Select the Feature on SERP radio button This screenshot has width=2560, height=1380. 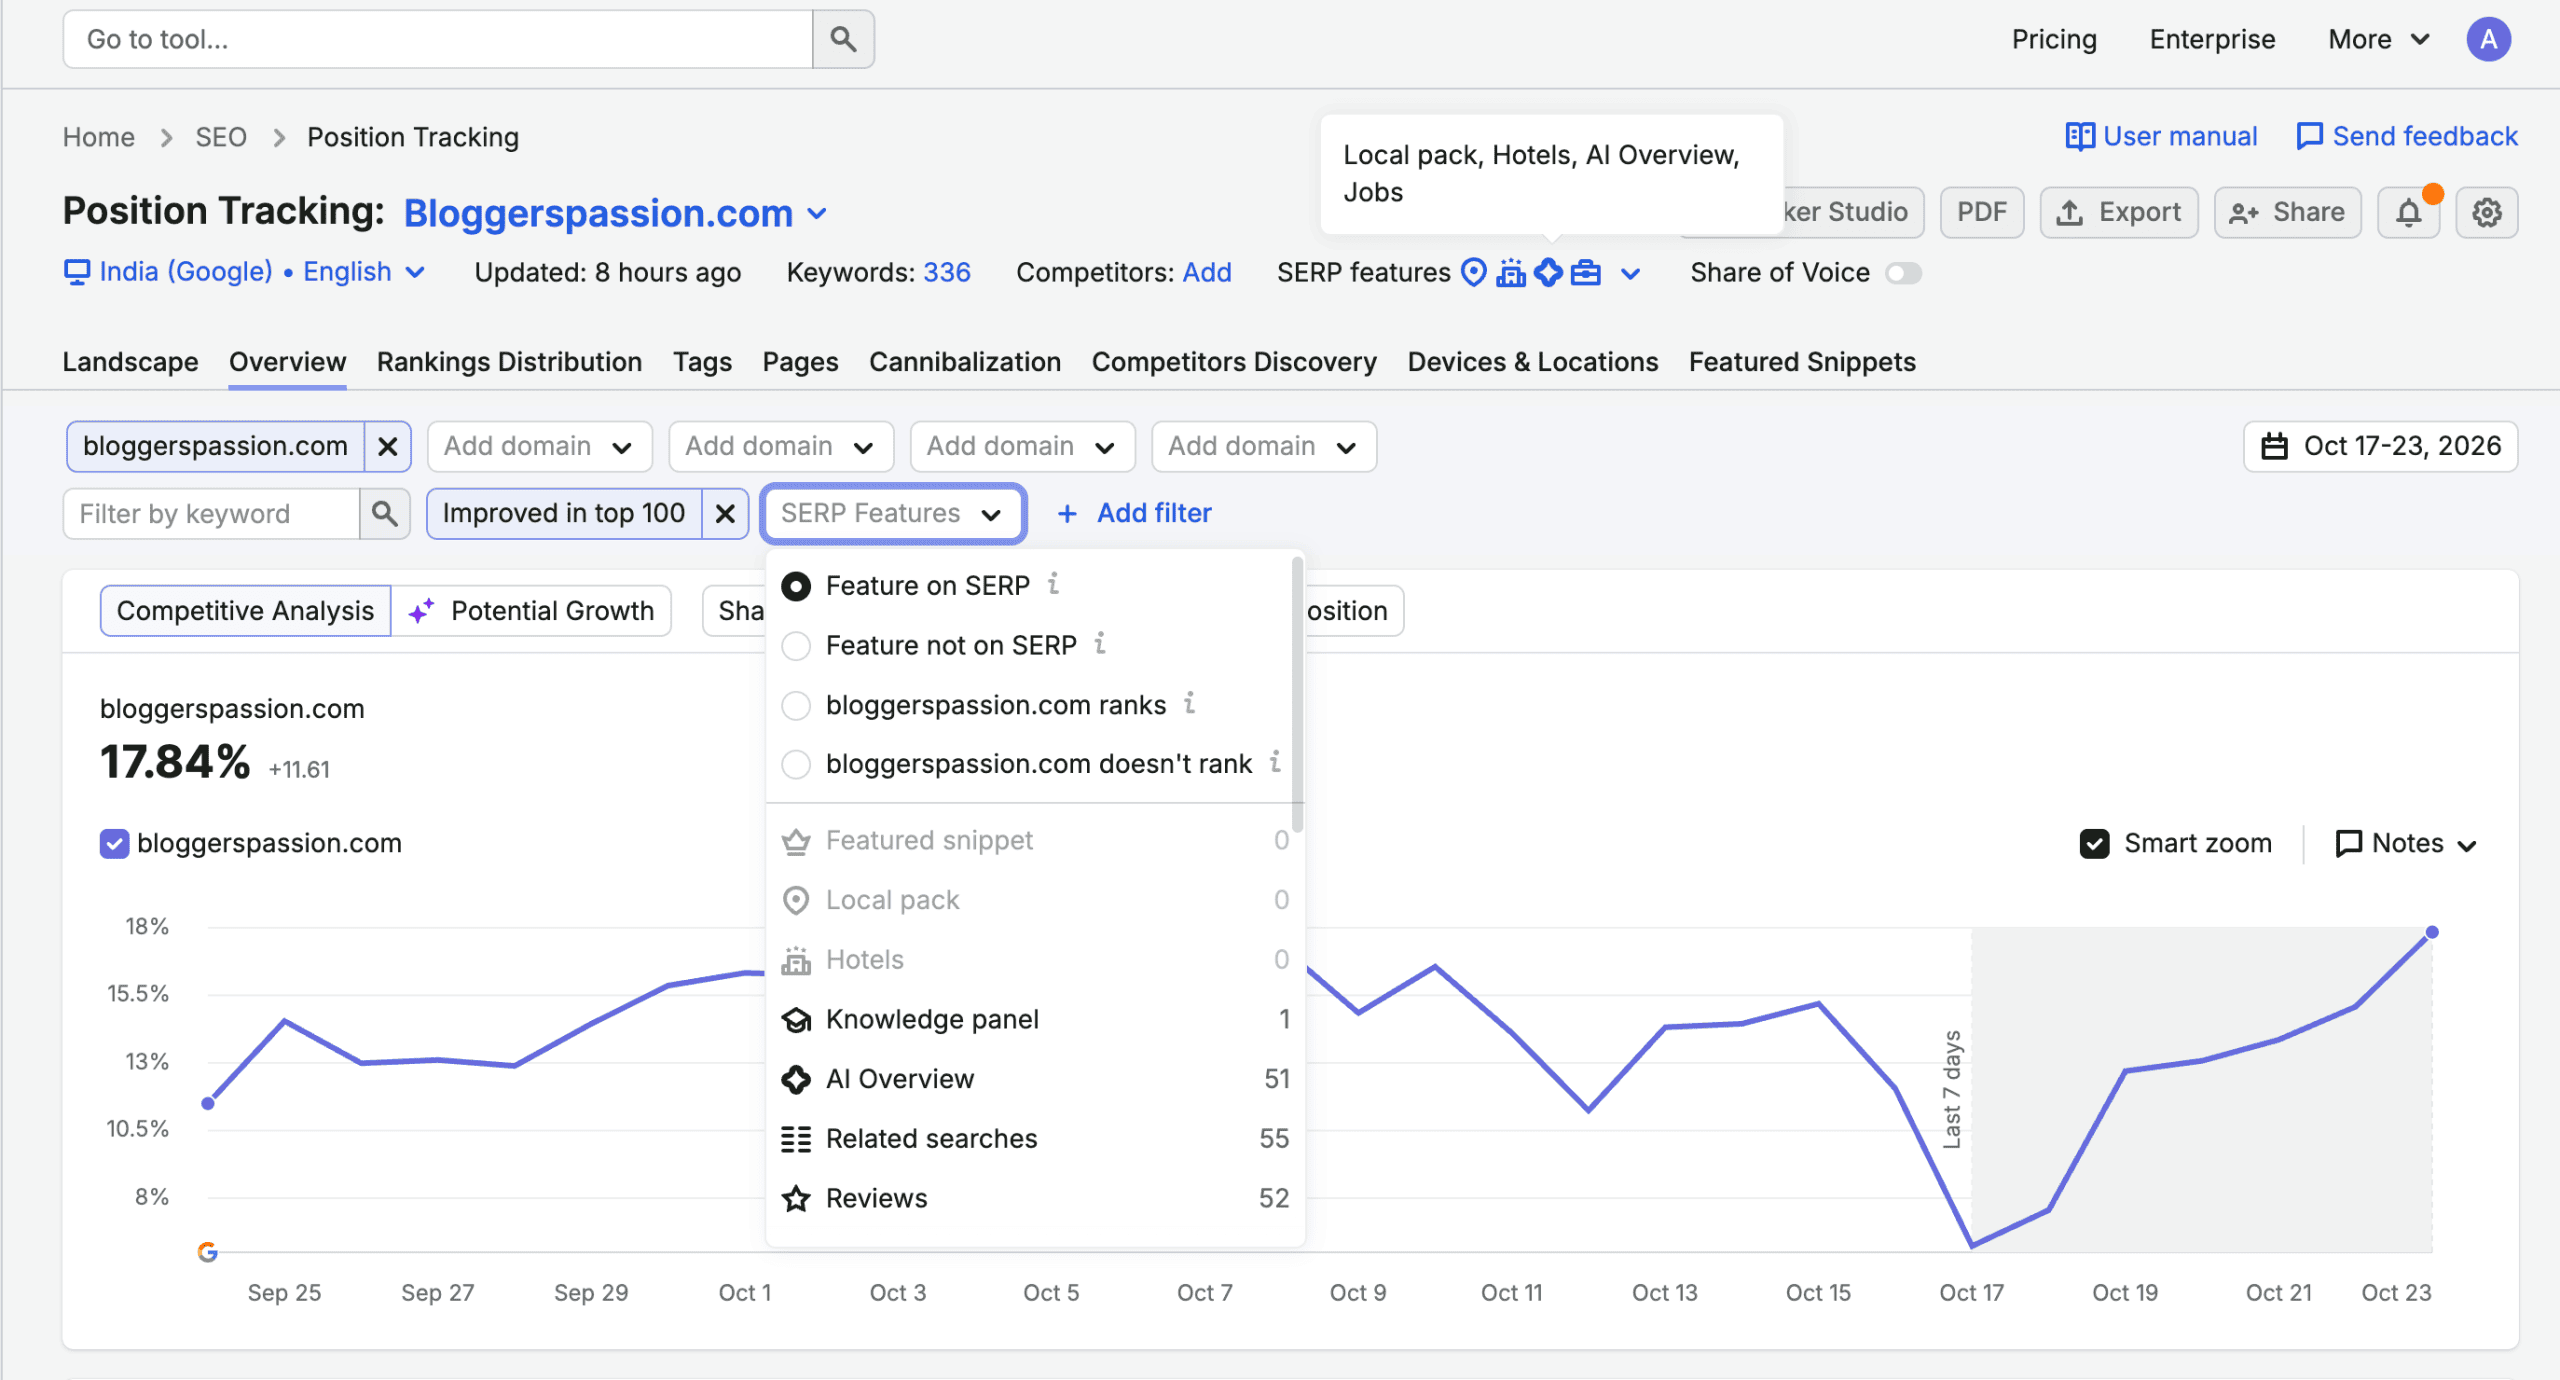pyautogui.click(x=796, y=586)
